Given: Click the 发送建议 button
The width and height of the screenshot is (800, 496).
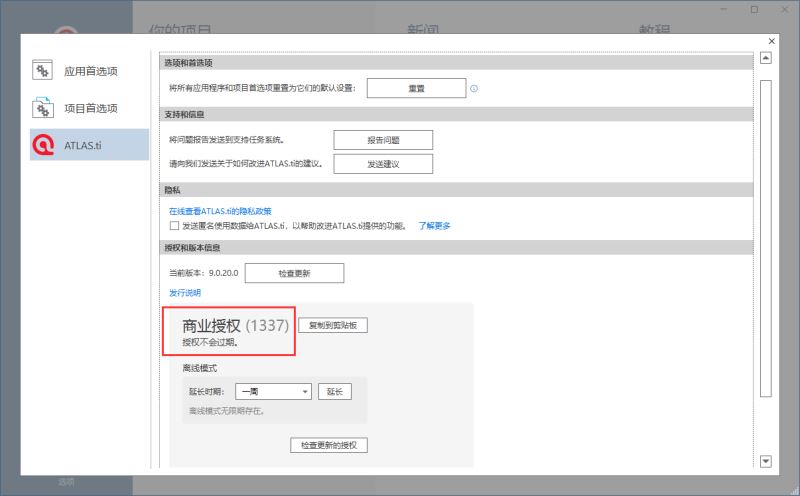Looking at the screenshot, I should coord(383,164).
